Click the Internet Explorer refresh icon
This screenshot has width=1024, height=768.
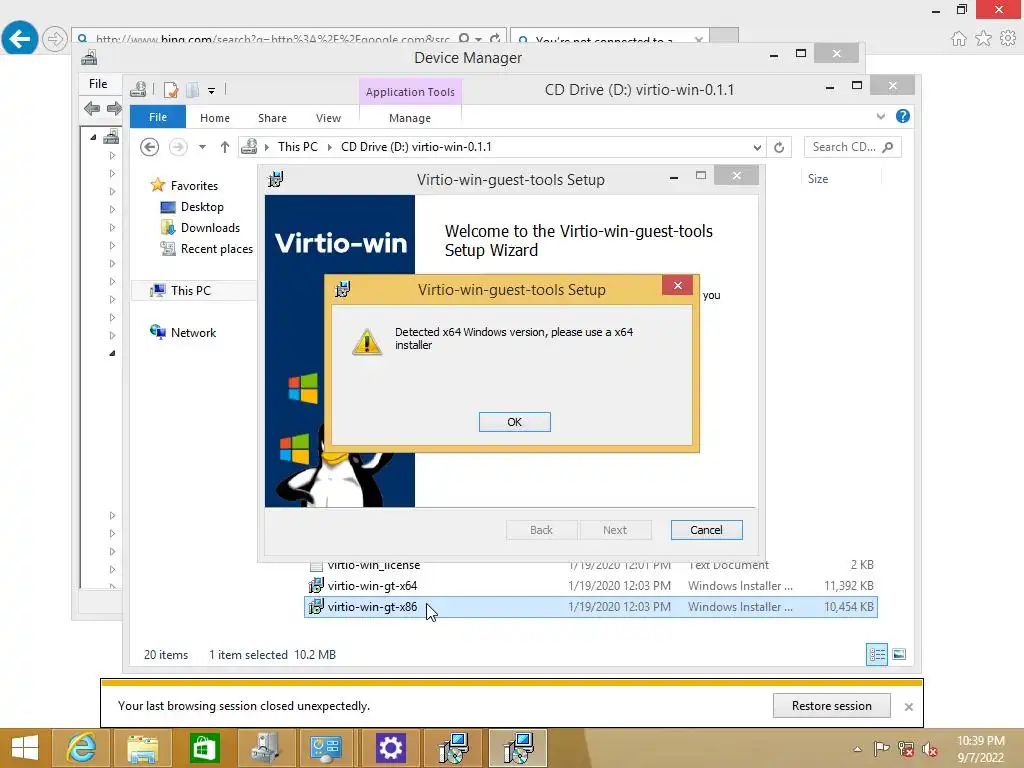pos(495,39)
